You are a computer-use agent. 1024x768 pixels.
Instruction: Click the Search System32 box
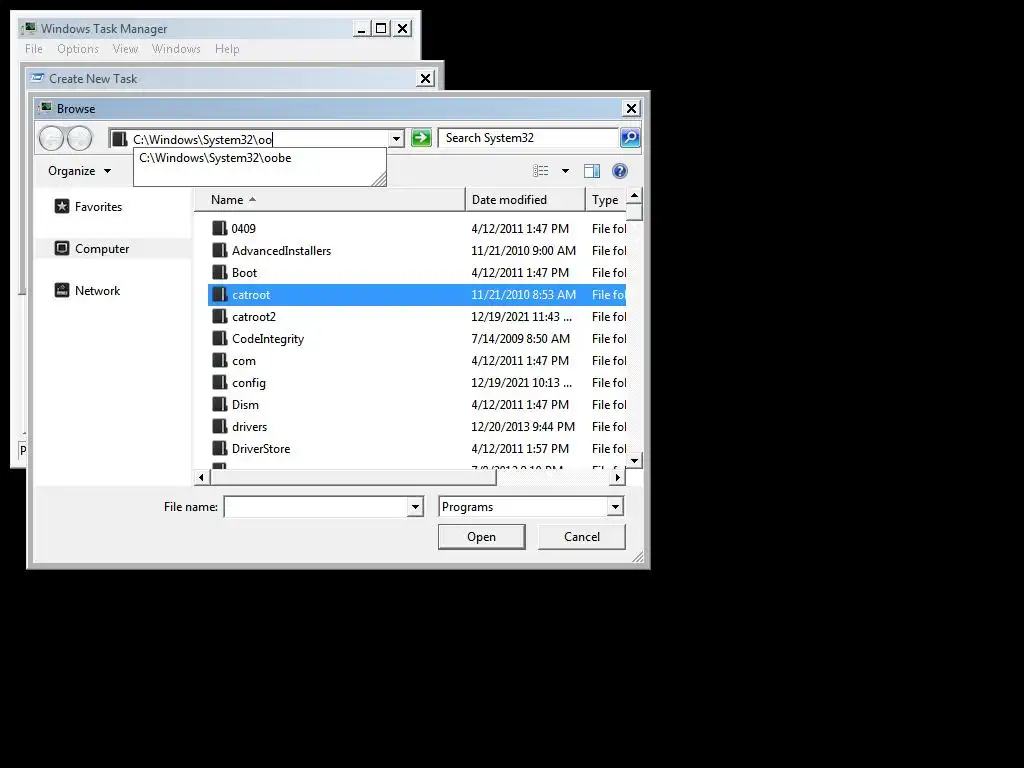coord(528,138)
